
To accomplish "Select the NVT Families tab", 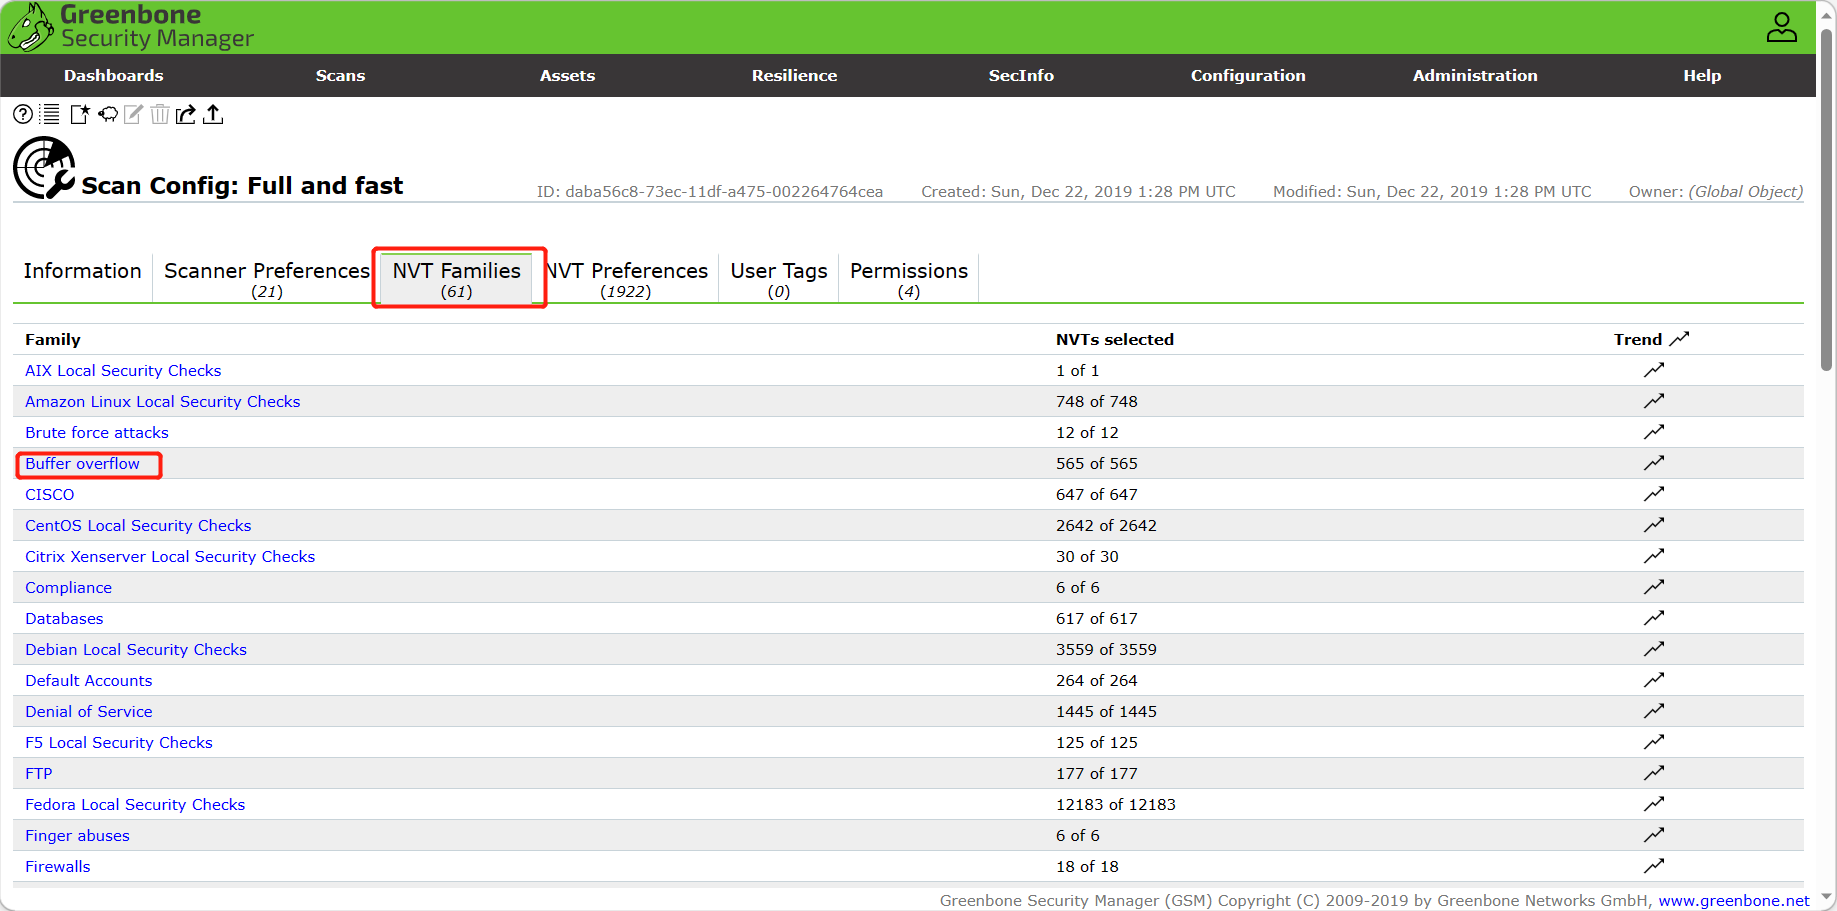I will pyautogui.click(x=457, y=277).
